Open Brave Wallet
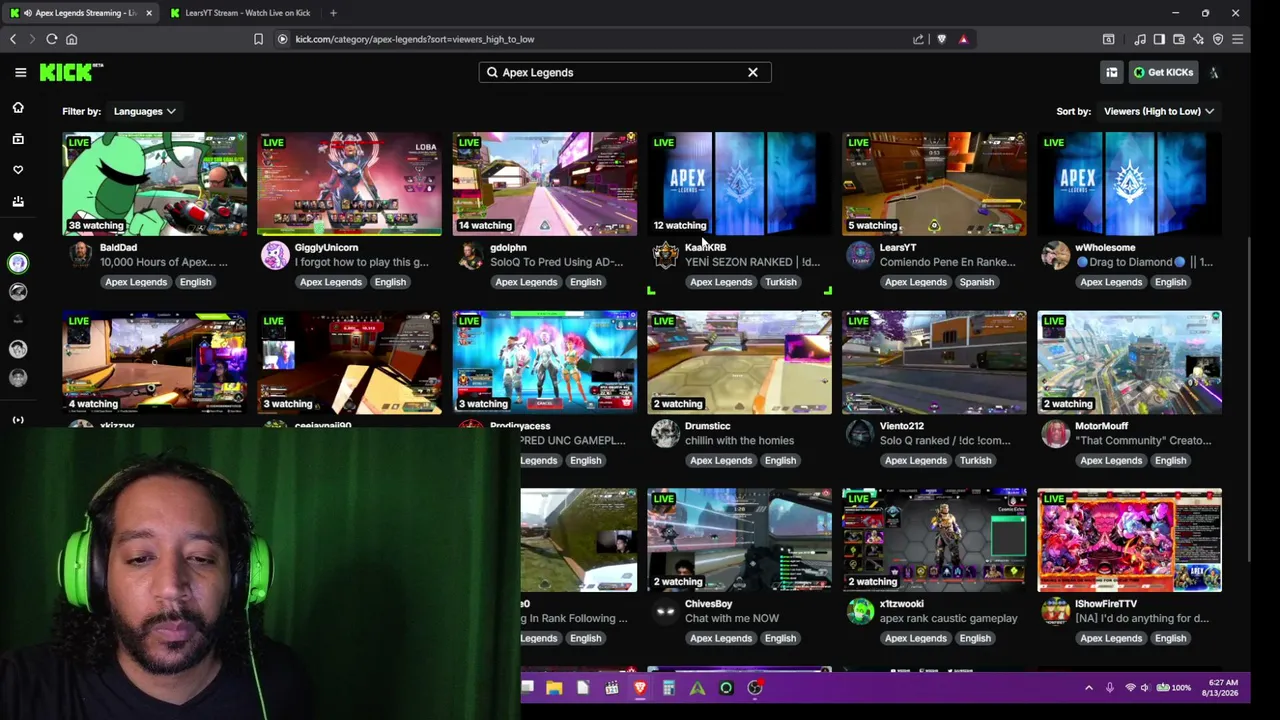The image size is (1280, 720). pyautogui.click(x=1179, y=39)
